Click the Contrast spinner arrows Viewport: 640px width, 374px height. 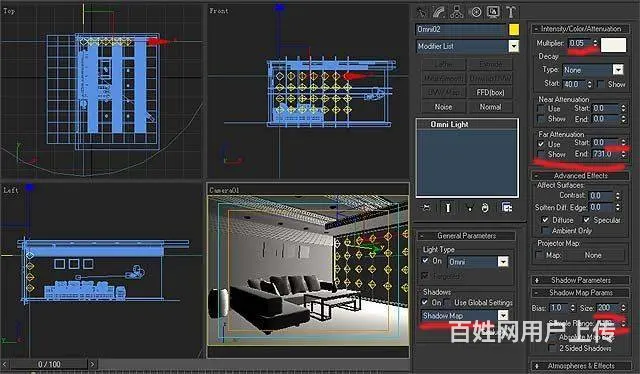[x=618, y=196]
